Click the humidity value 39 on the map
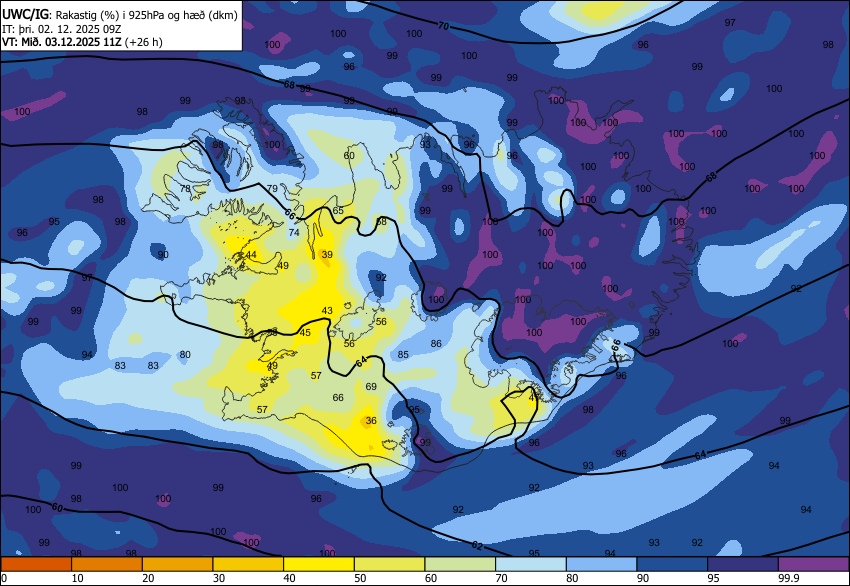850x586 pixels. tap(327, 254)
